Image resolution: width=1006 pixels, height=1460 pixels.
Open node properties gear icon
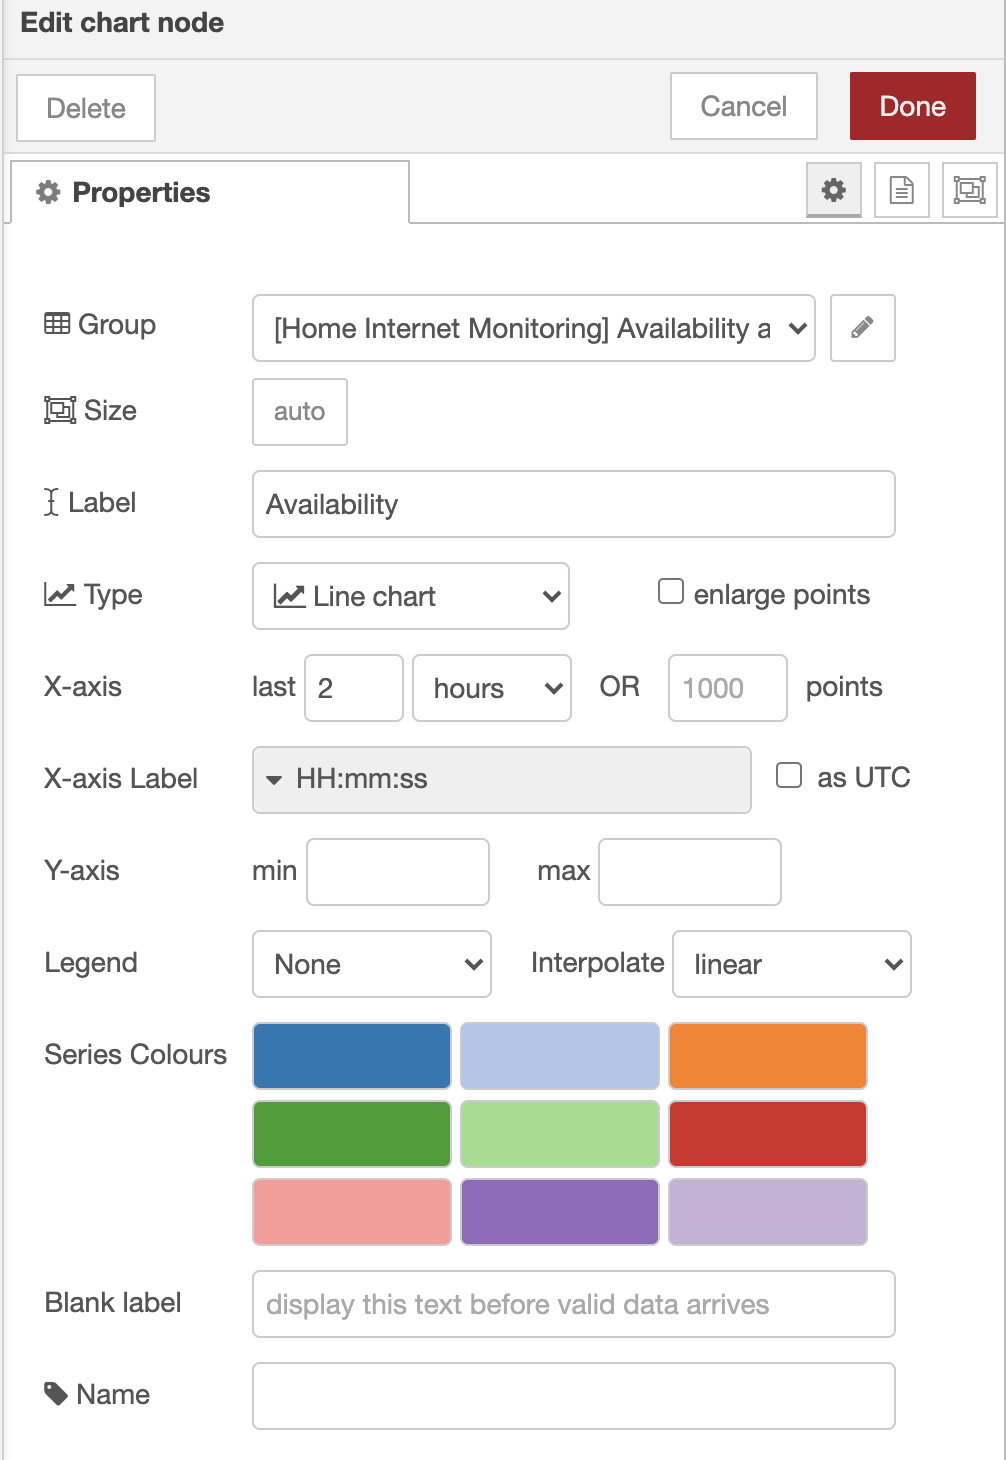(834, 190)
